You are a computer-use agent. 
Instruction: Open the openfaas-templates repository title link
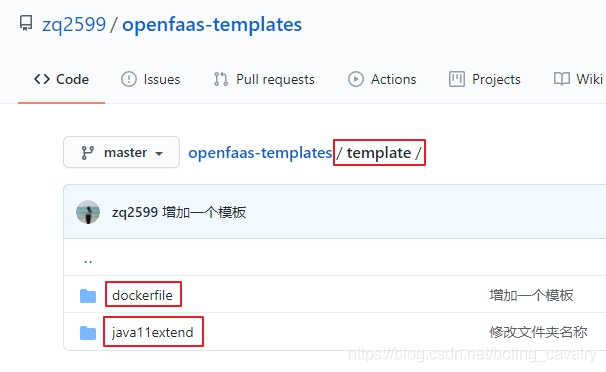click(x=212, y=25)
